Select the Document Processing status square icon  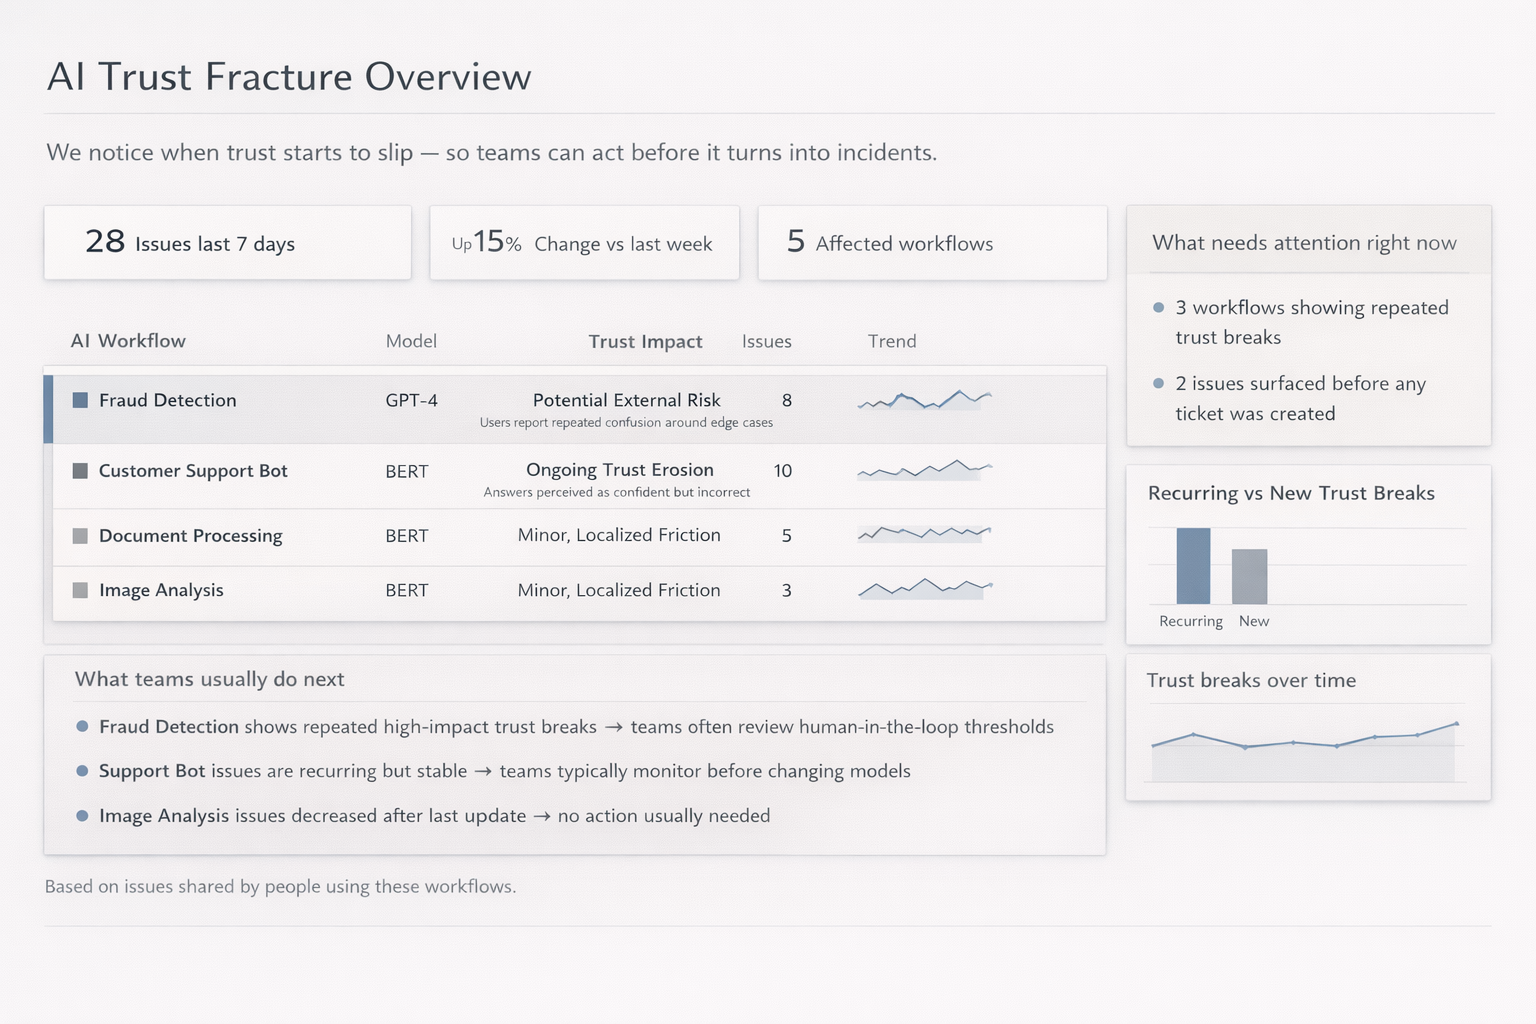[x=80, y=535]
